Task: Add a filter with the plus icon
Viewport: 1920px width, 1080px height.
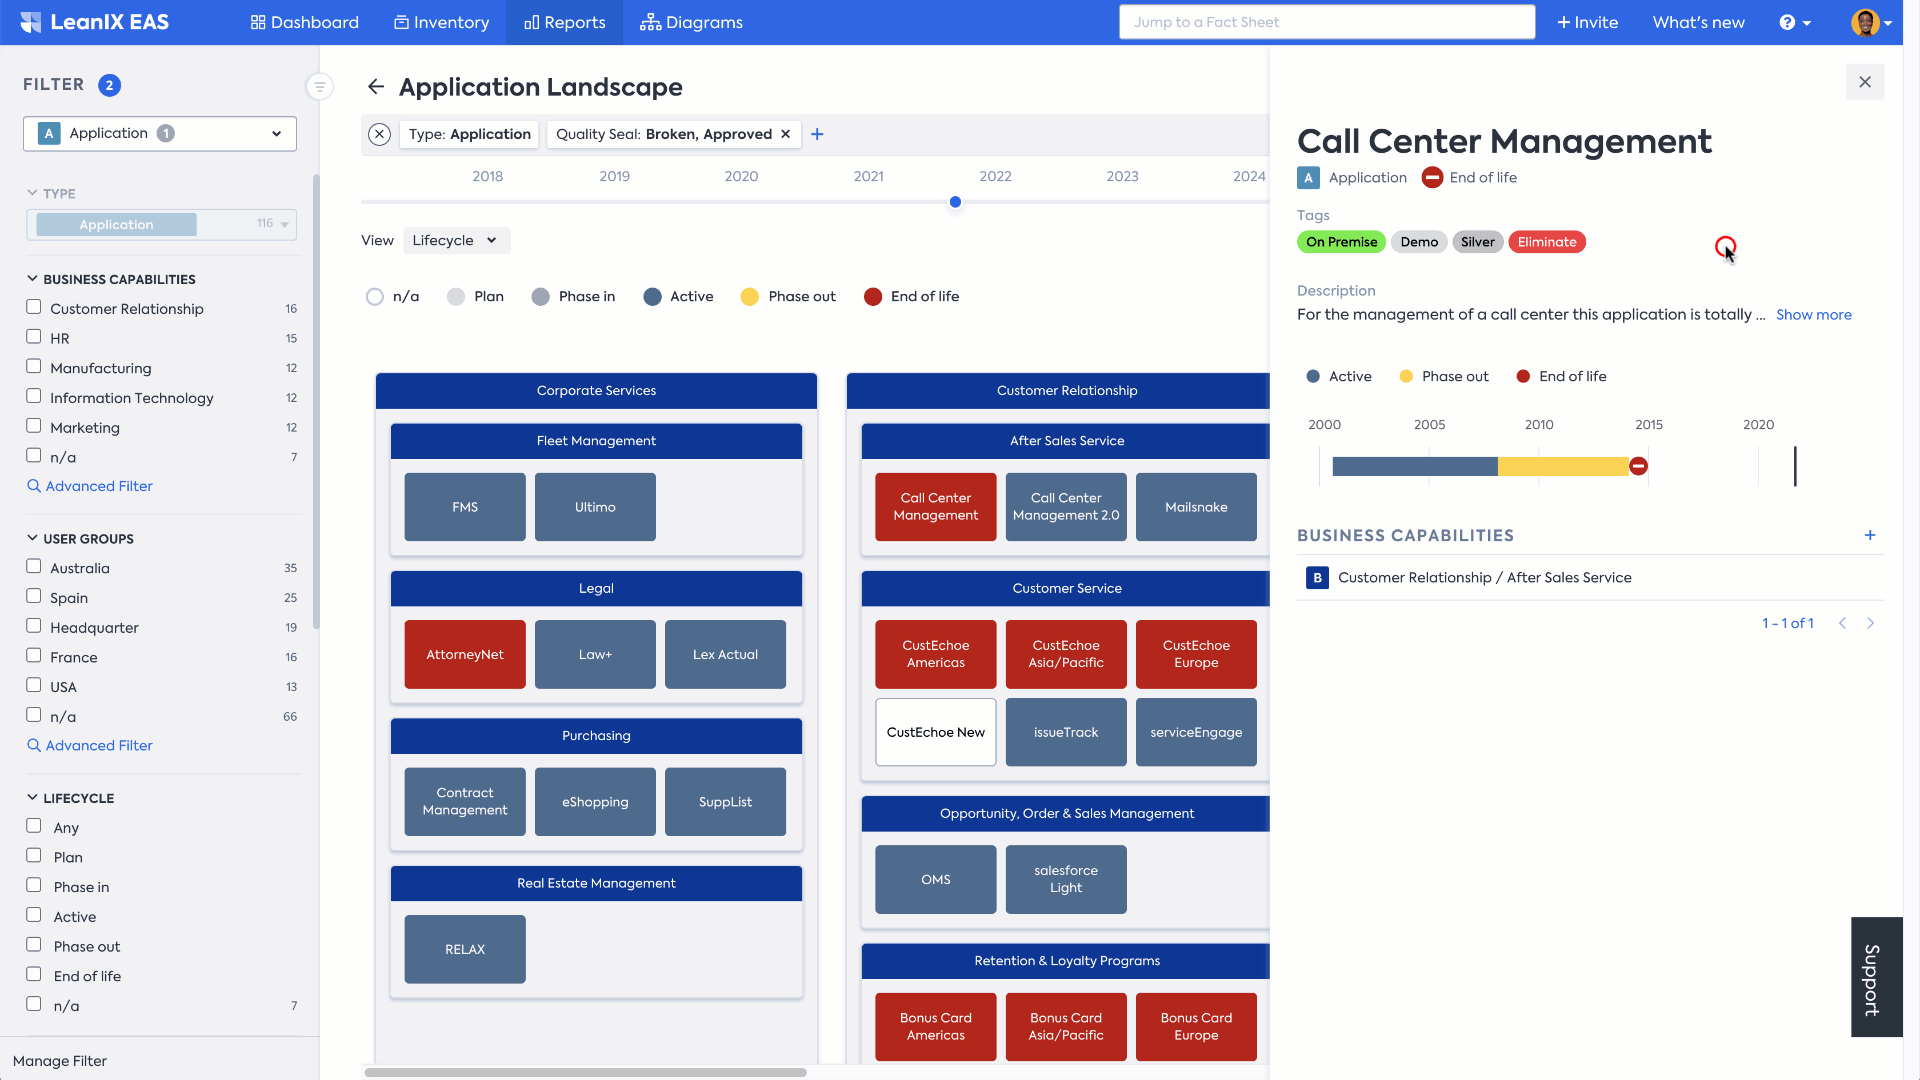Action: 817,134
